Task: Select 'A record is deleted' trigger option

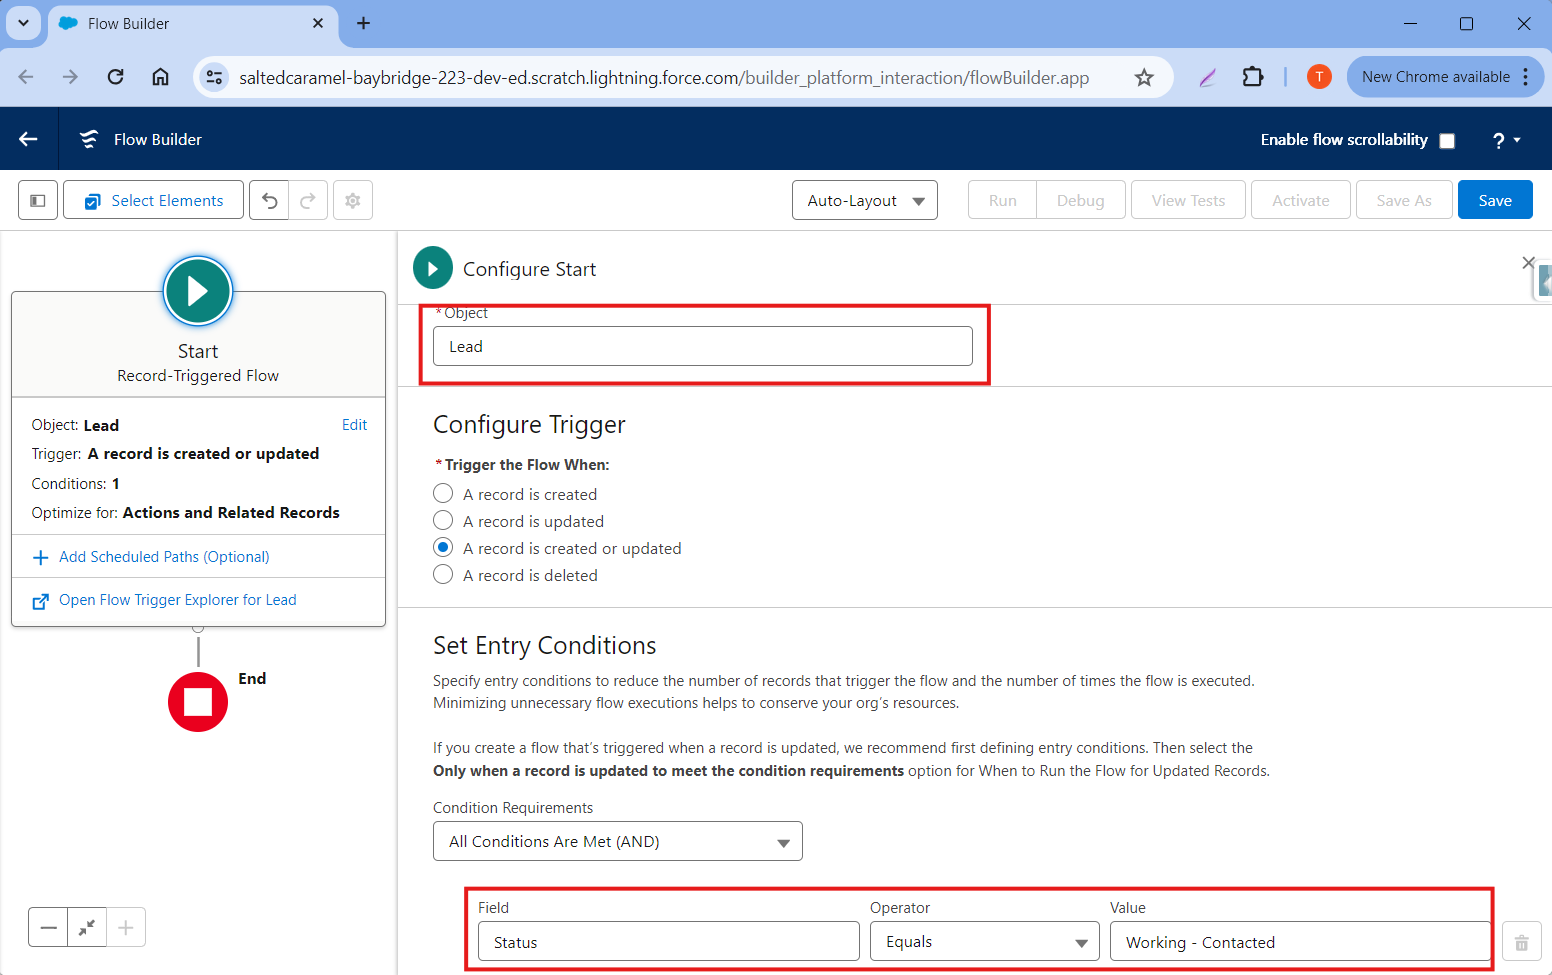Action: click(x=443, y=574)
